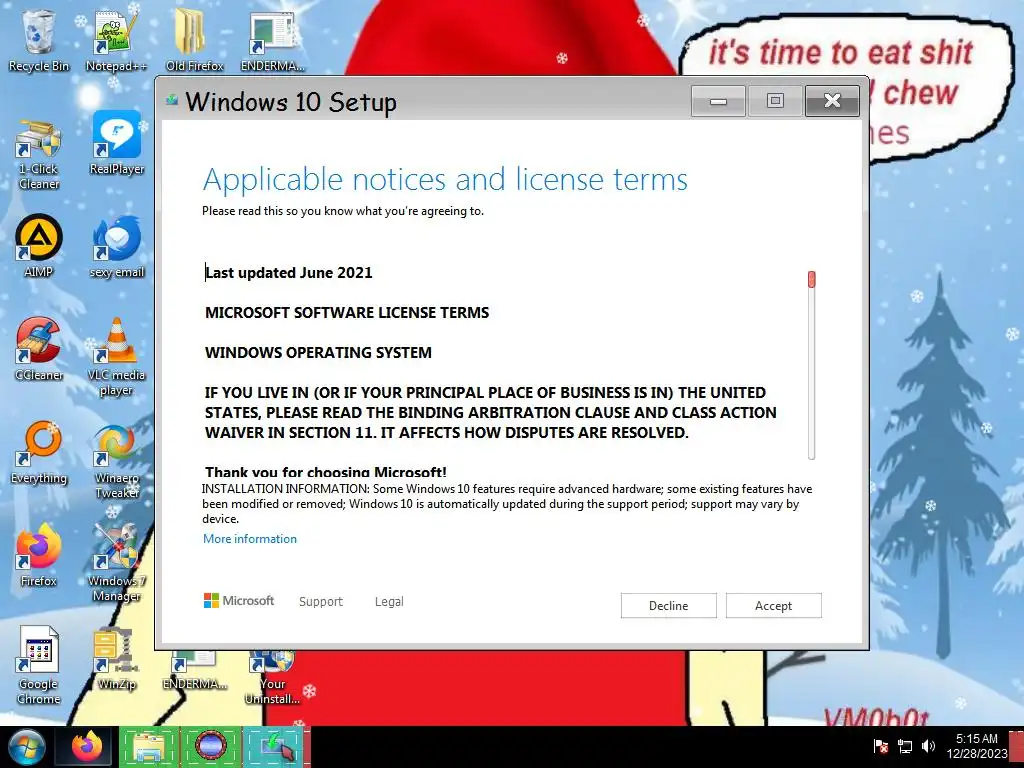Launch CCleaner from the desktop
Image resolution: width=1024 pixels, height=768 pixels.
click(39, 349)
